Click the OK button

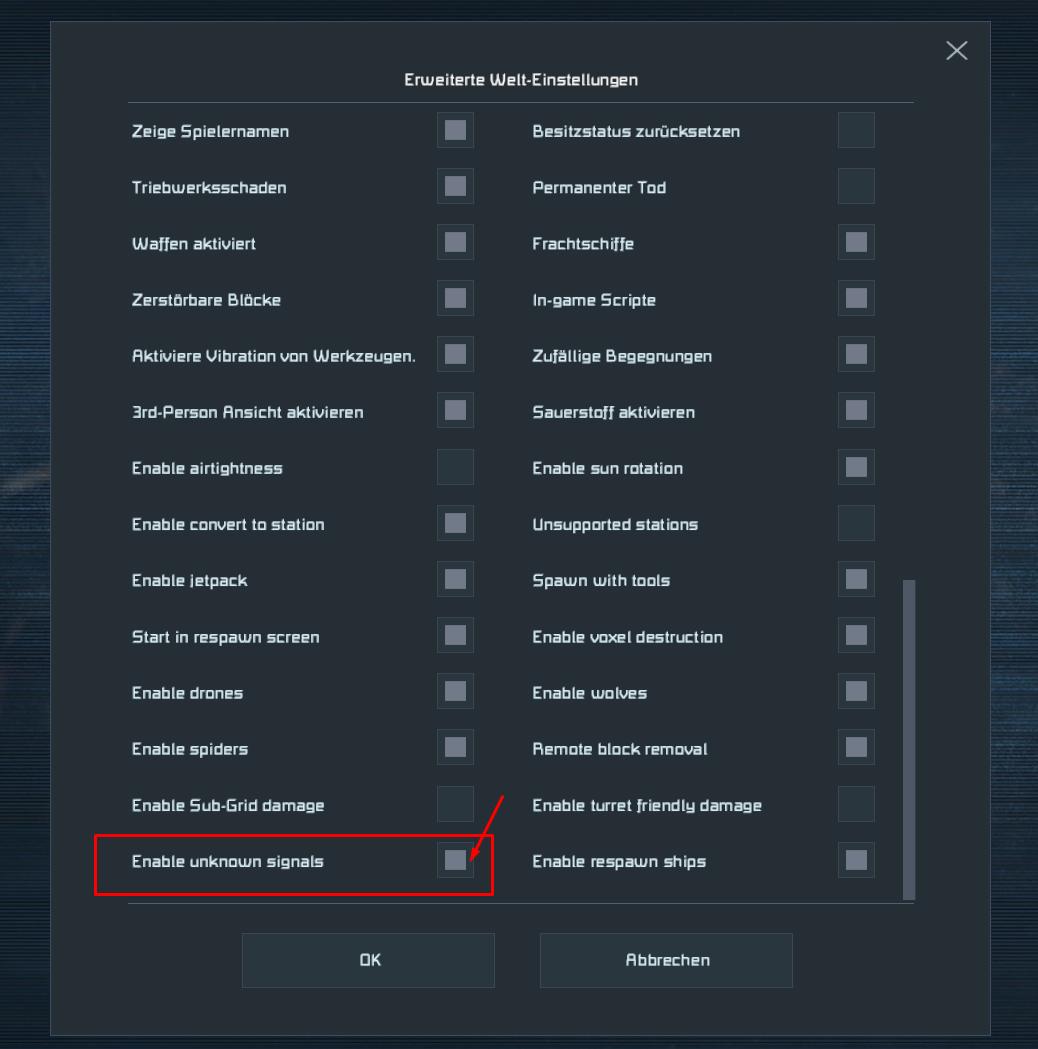[x=368, y=960]
